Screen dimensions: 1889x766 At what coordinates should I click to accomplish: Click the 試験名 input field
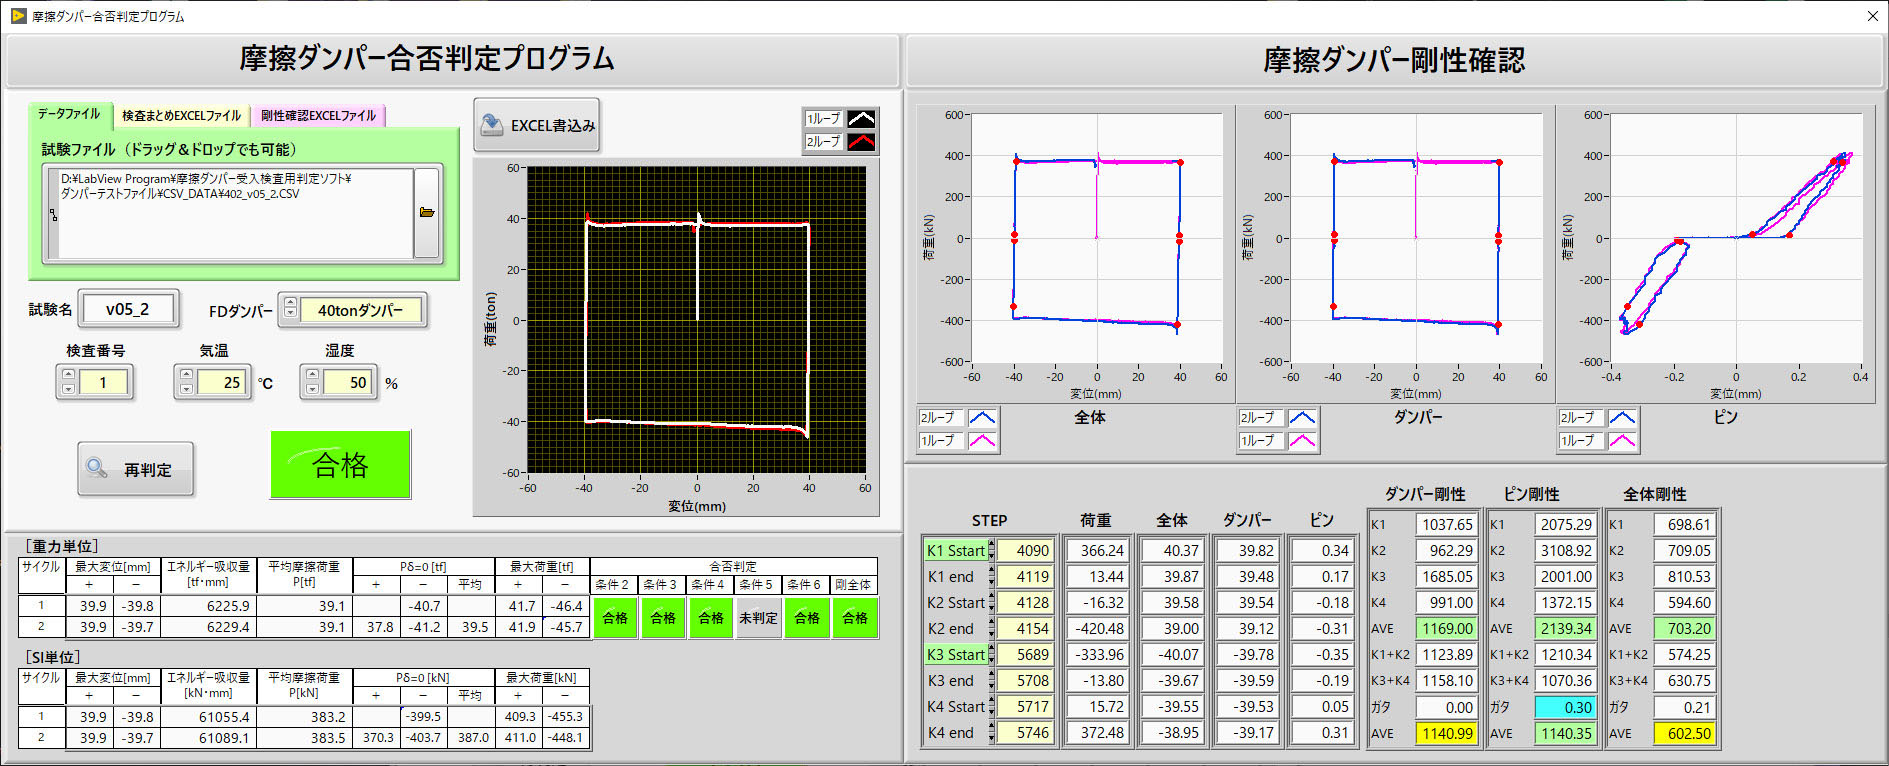128,310
